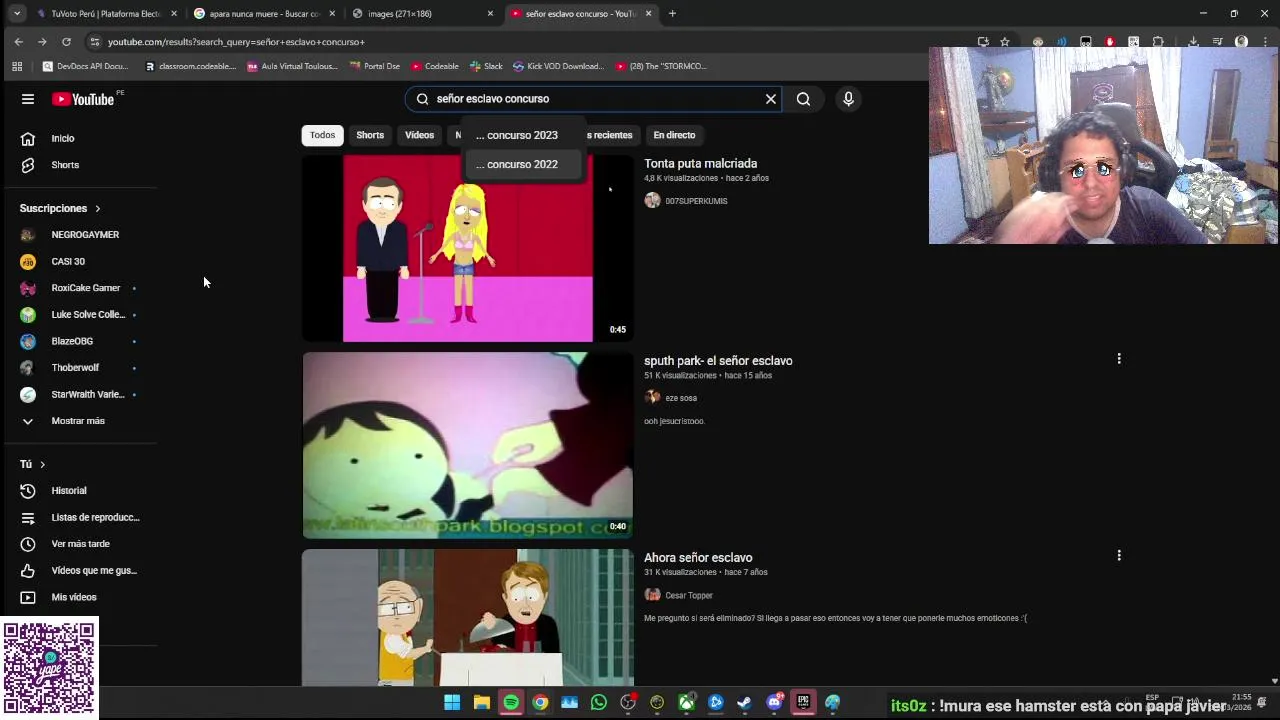Open the Chrome downloads icon

[1193, 42]
